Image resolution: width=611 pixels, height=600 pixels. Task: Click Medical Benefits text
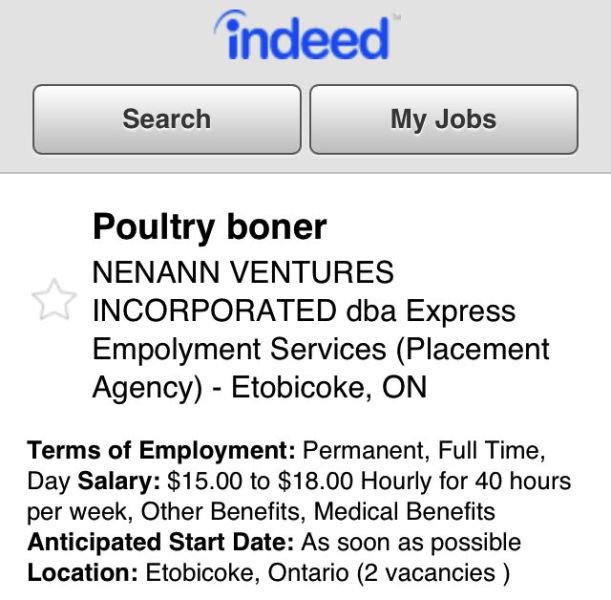click(x=404, y=511)
